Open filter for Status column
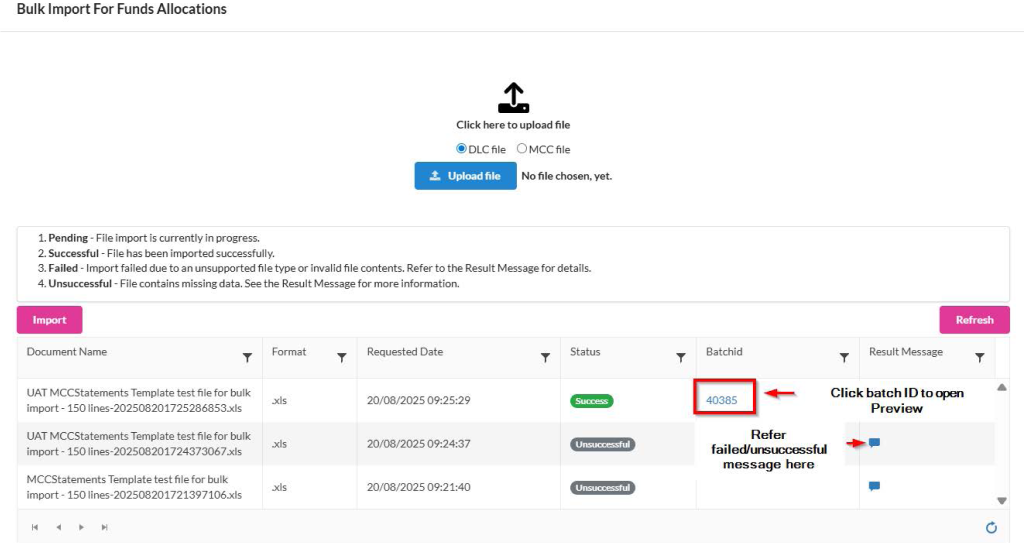The height and width of the screenshot is (543, 1024). pyautogui.click(x=680, y=357)
